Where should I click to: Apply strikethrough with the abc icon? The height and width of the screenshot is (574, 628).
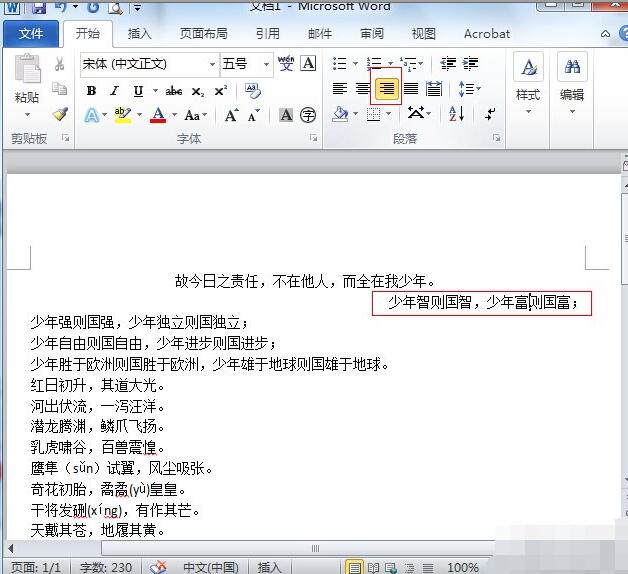(x=173, y=91)
